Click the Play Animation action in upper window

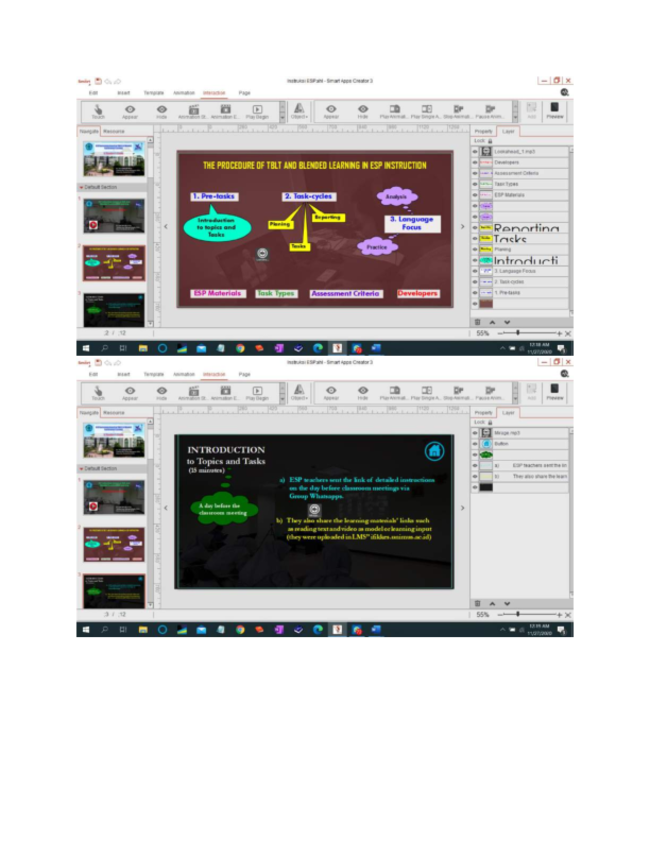[x=394, y=112]
